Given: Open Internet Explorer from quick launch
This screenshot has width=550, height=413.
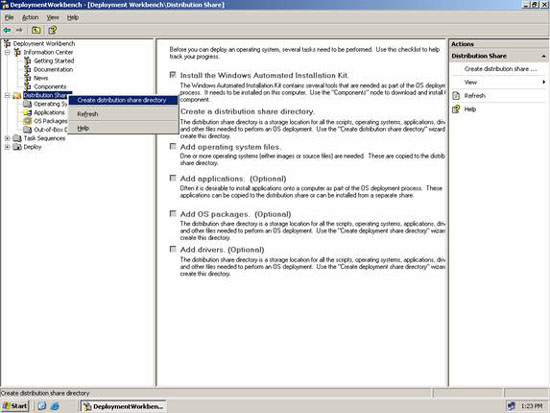Looking at the screenshot, I should pyautogui.click(x=55, y=406).
